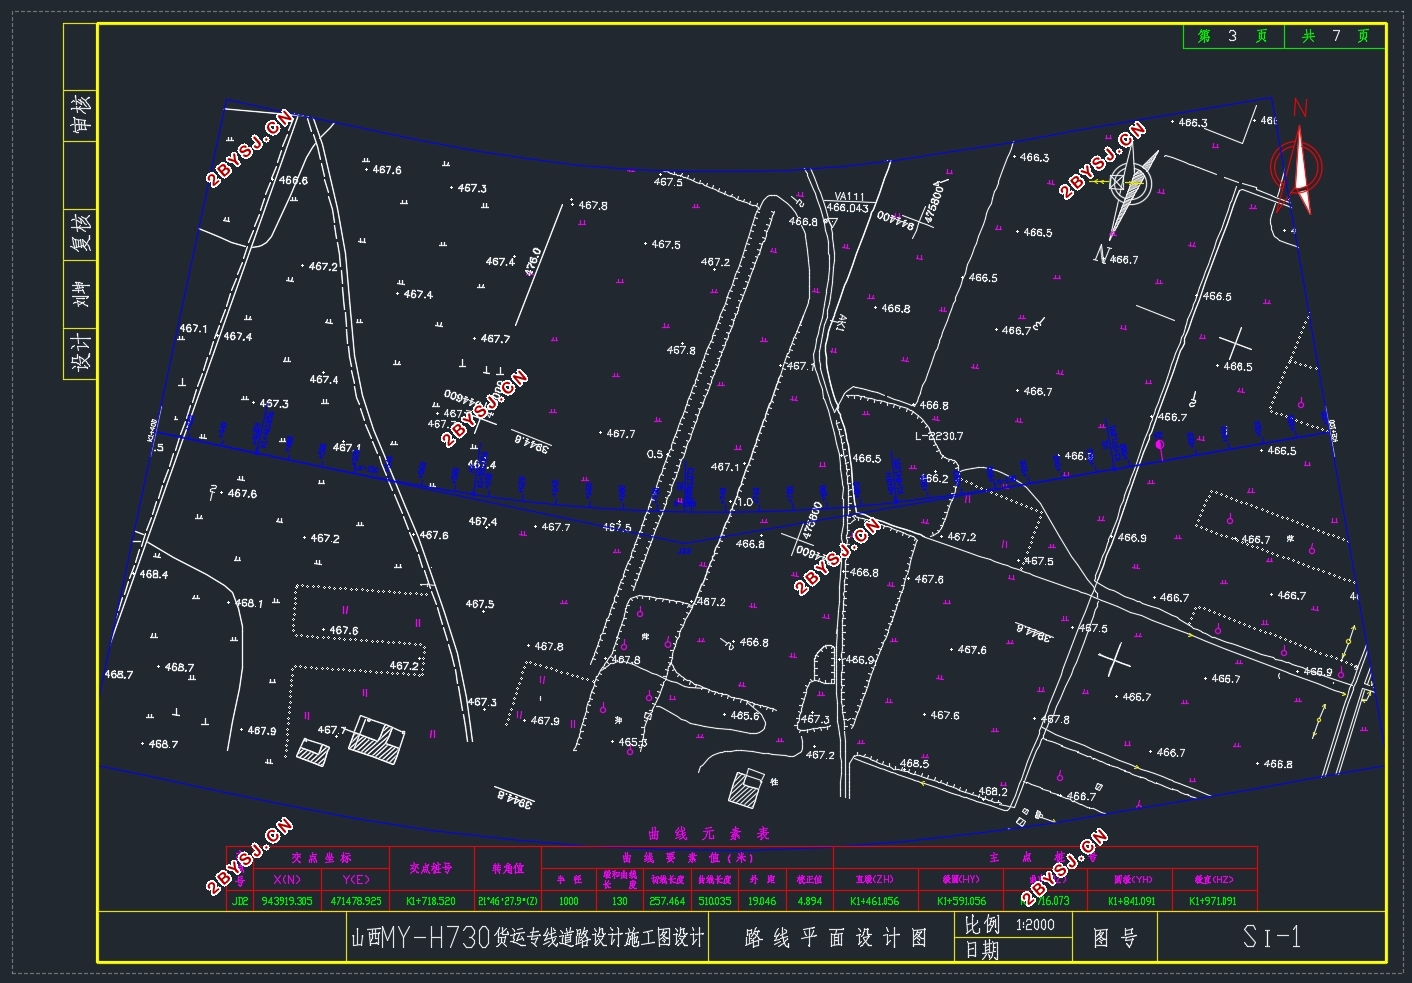This screenshot has height=983, width=1412.
Task: Click the 比例 label
Action: (982, 925)
